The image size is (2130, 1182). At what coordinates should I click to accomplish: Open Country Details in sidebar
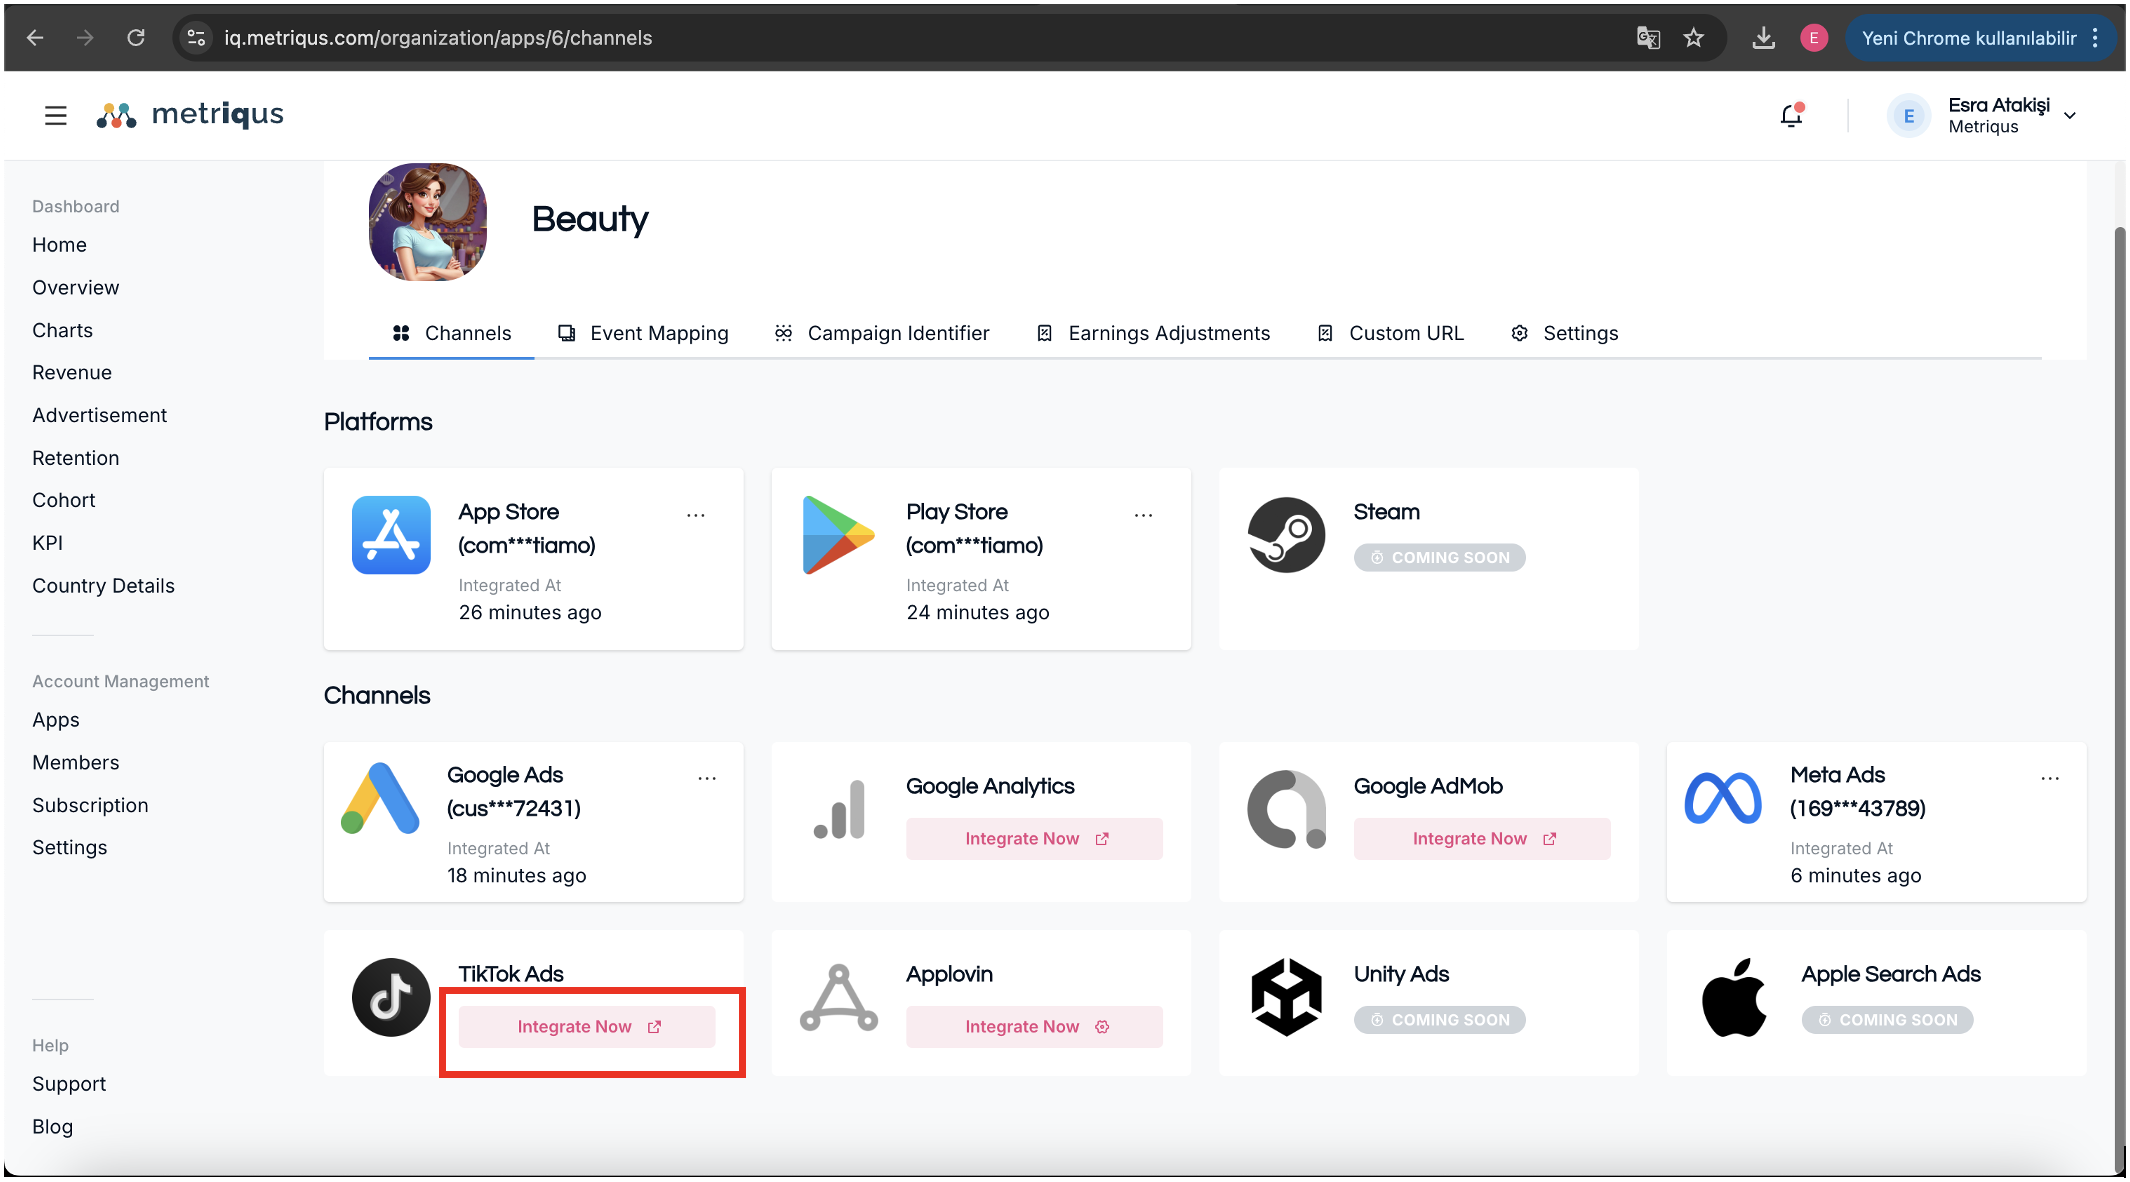tap(103, 586)
